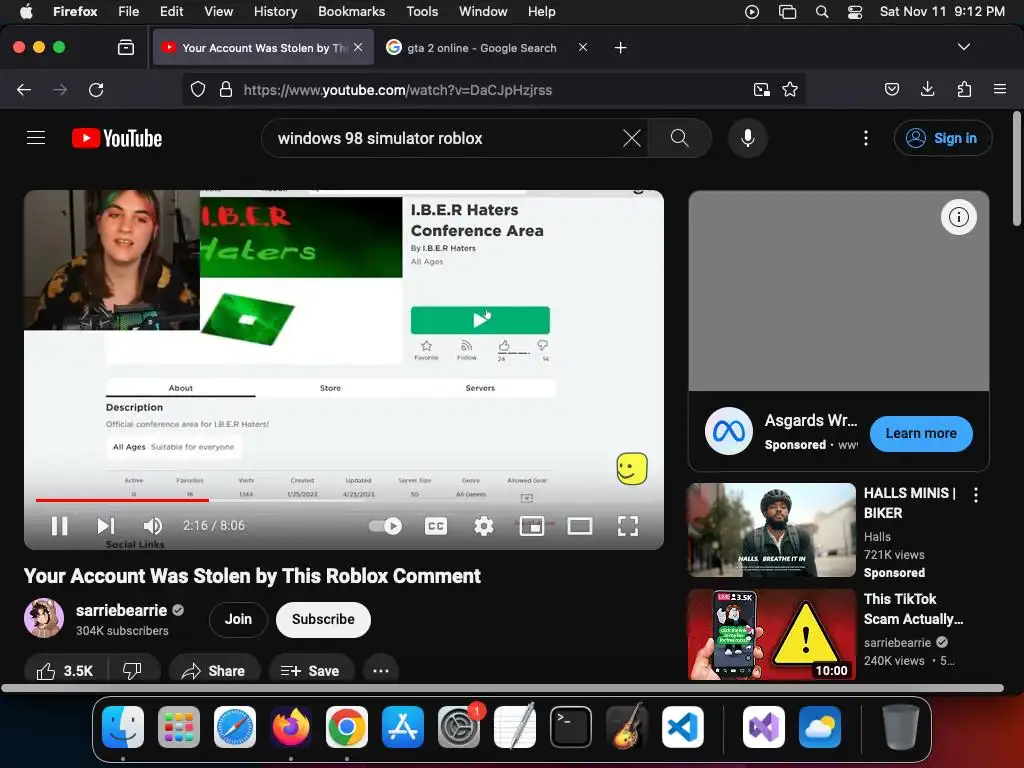Switch to gta 2 online Google tab
Image resolution: width=1024 pixels, height=768 pixels.
tap(482, 48)
